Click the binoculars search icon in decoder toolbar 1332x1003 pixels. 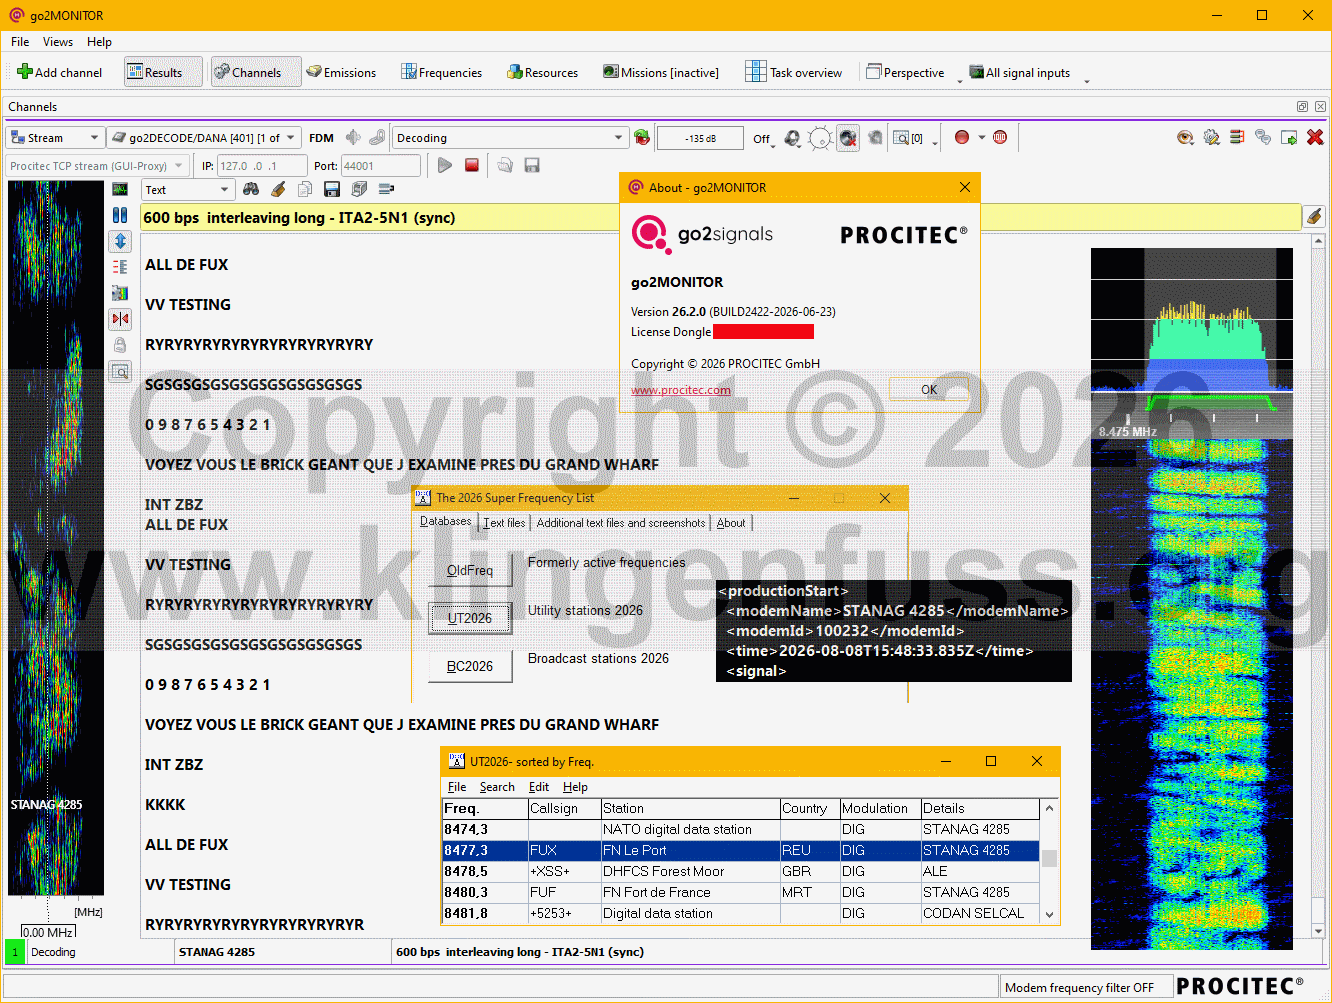[x=251, y=189]
